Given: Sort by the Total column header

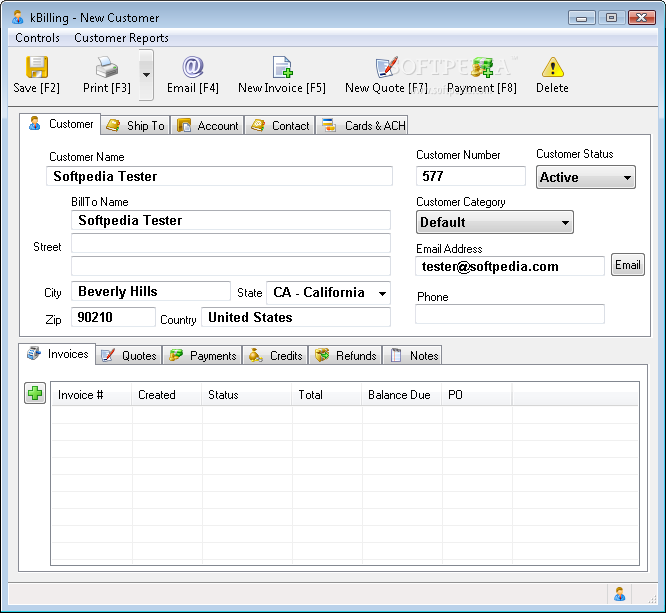Looking at the screenshot, I should click(x=327, y=395).
